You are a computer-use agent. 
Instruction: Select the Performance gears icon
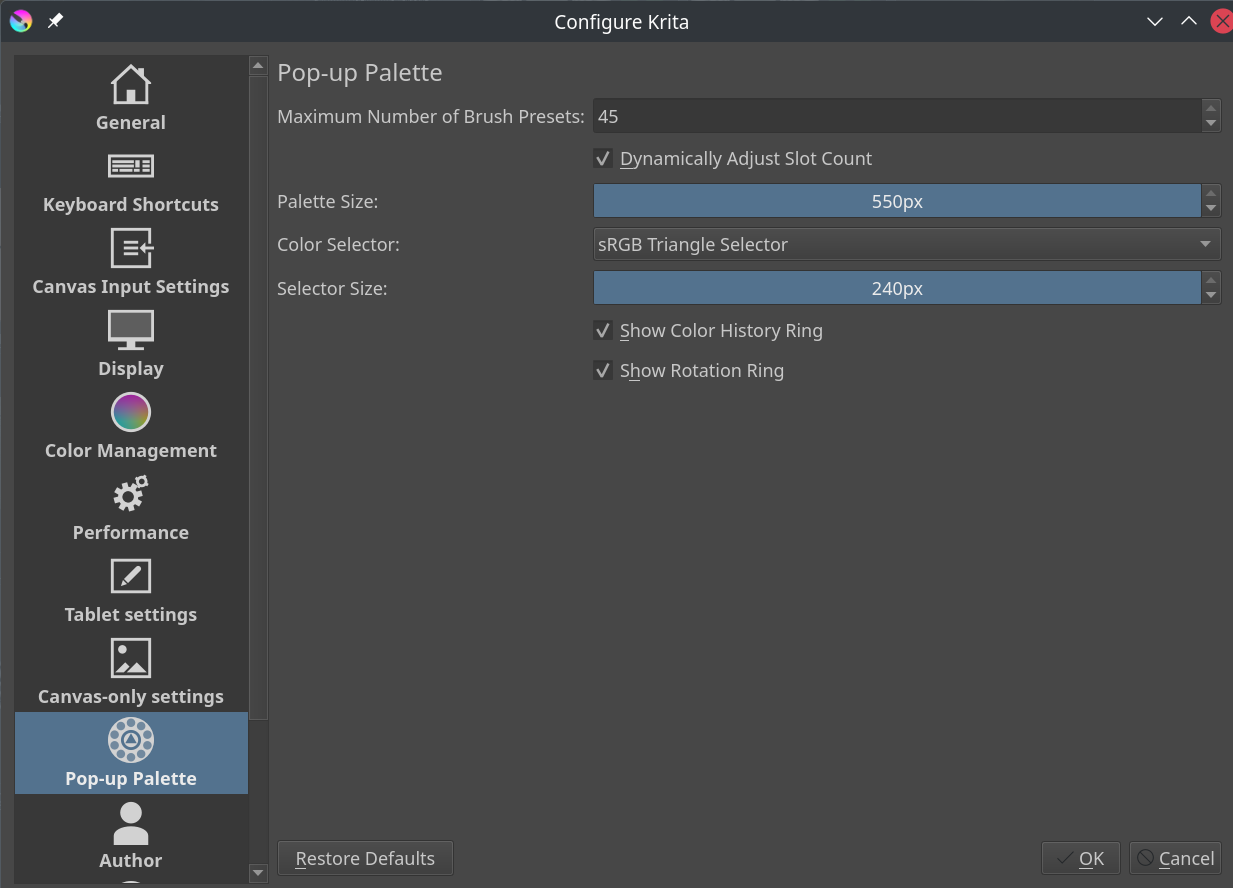(131, 494)
